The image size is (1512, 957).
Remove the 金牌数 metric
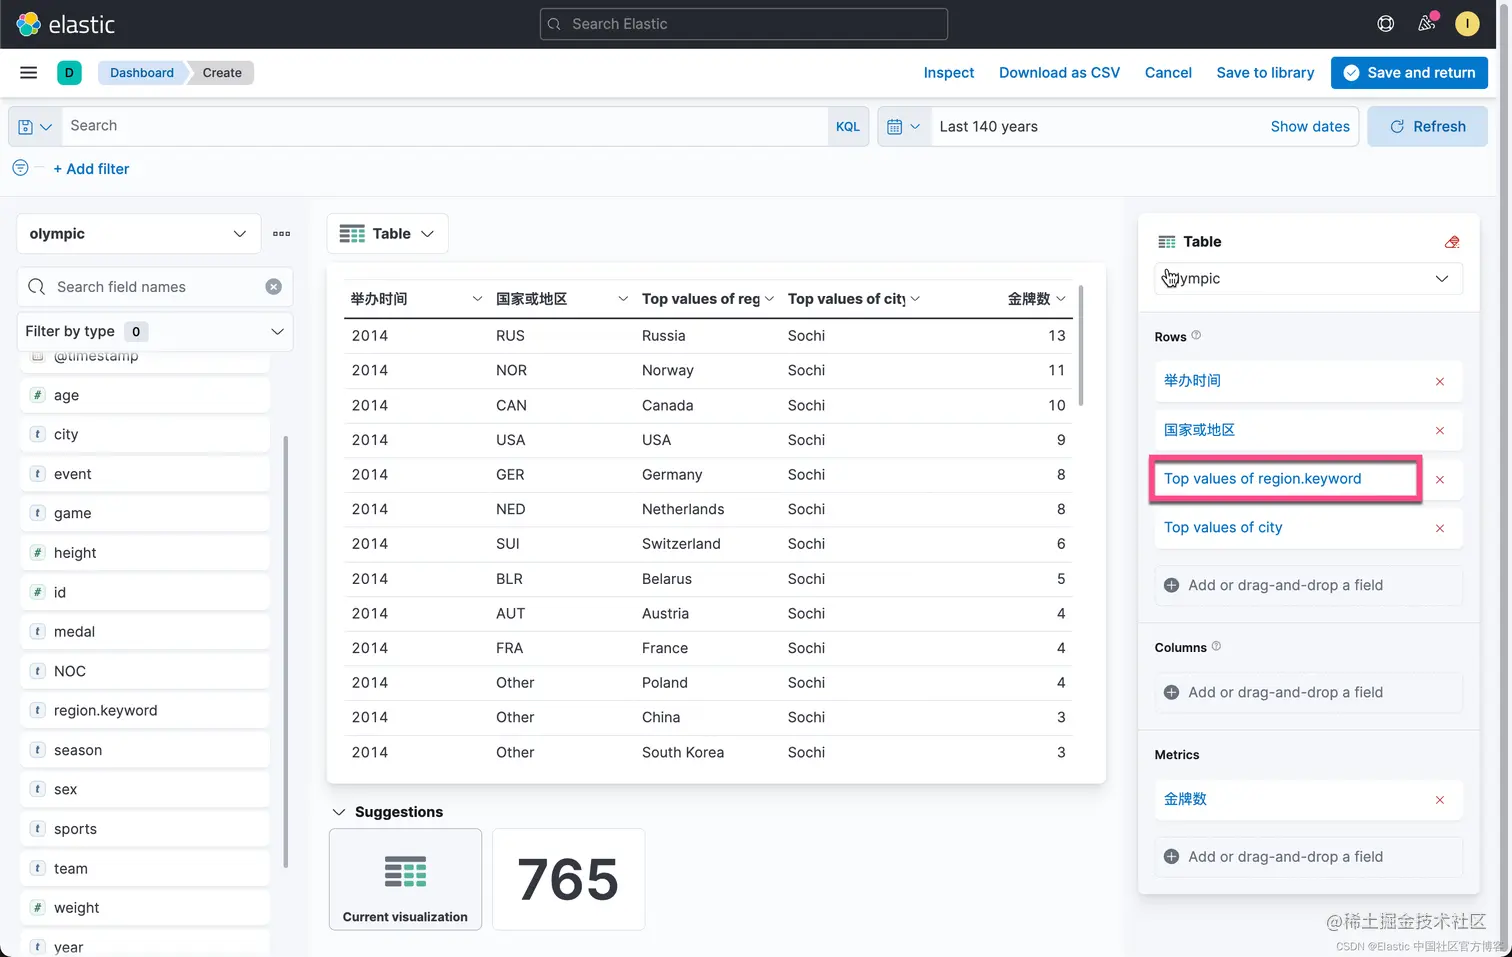pos(1440,799)
